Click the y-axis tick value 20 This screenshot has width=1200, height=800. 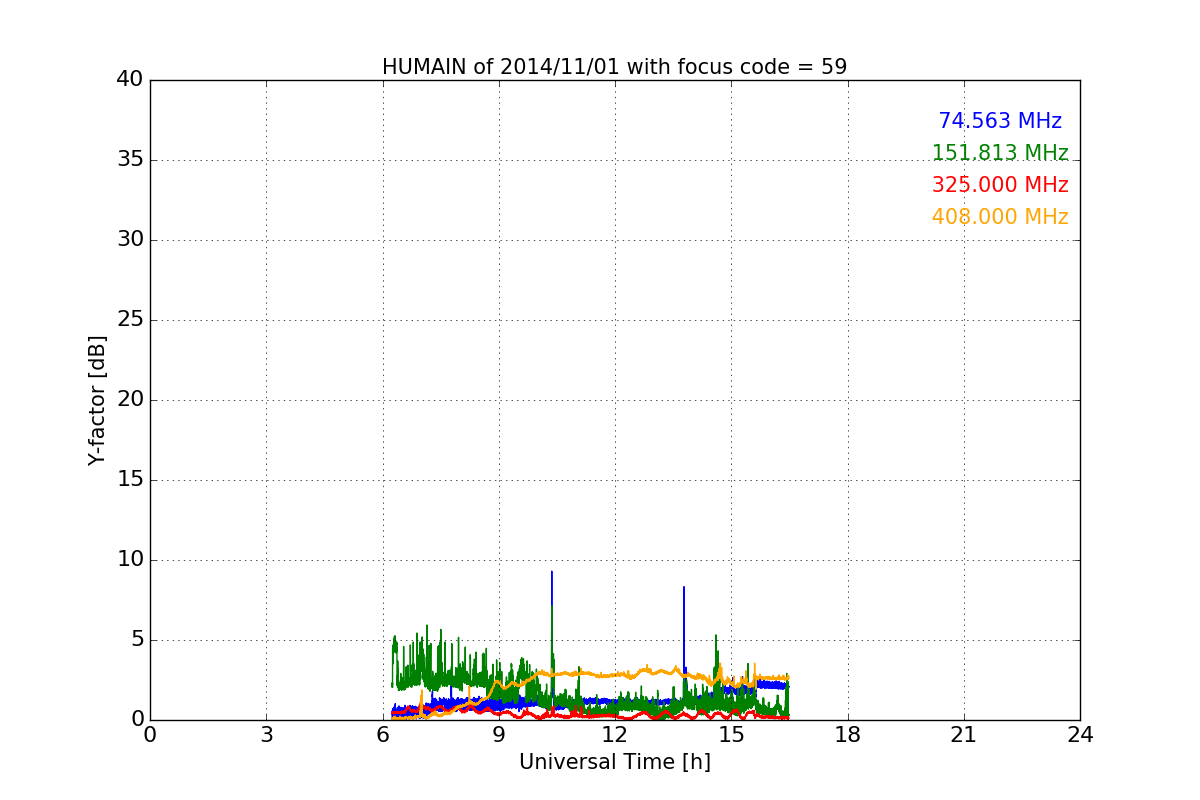click(129, 400)
